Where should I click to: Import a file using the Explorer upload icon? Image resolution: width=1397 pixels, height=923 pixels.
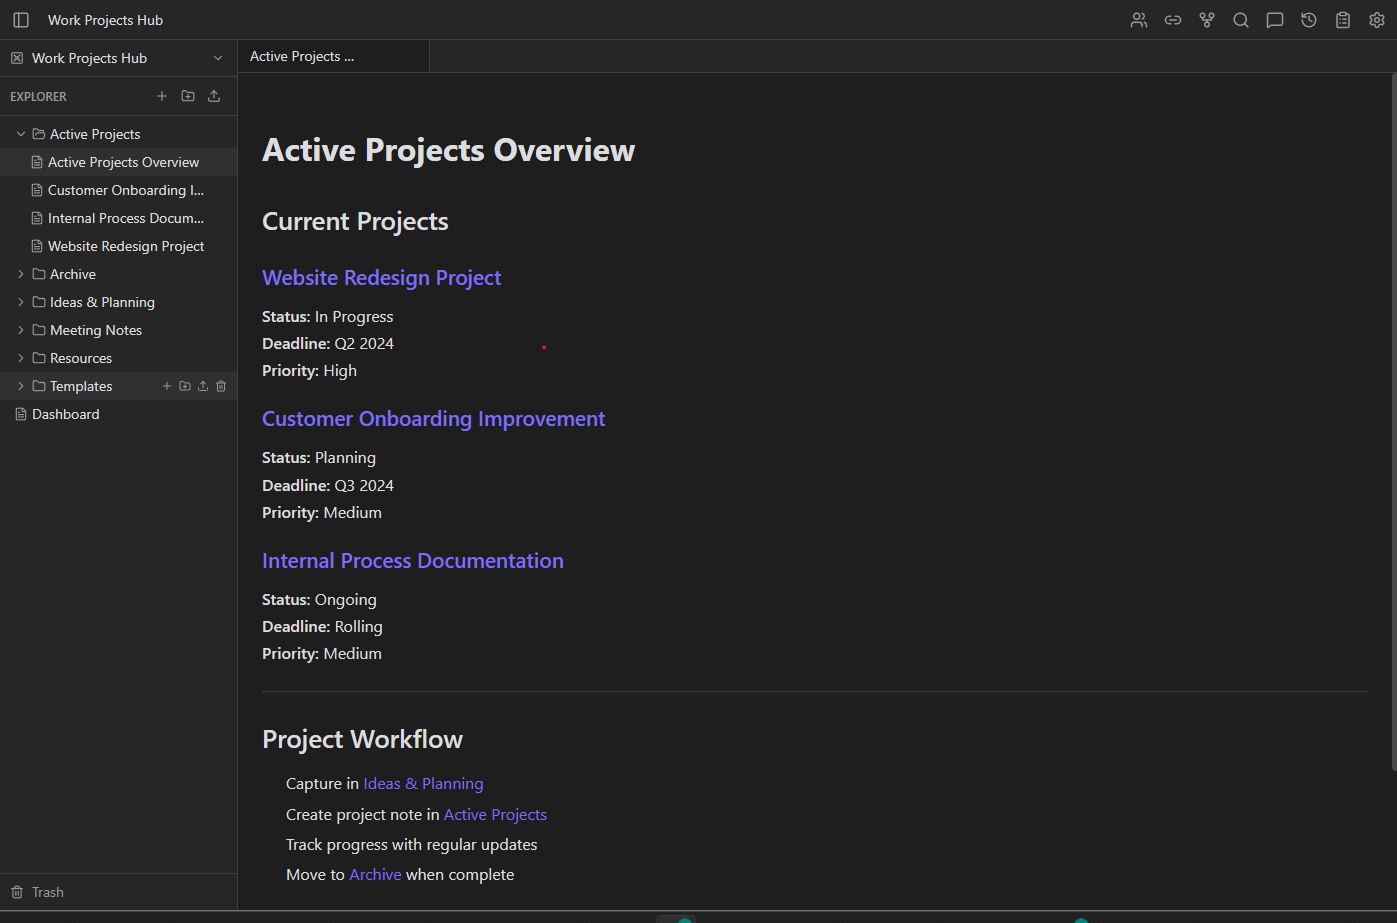coord(214,95)
